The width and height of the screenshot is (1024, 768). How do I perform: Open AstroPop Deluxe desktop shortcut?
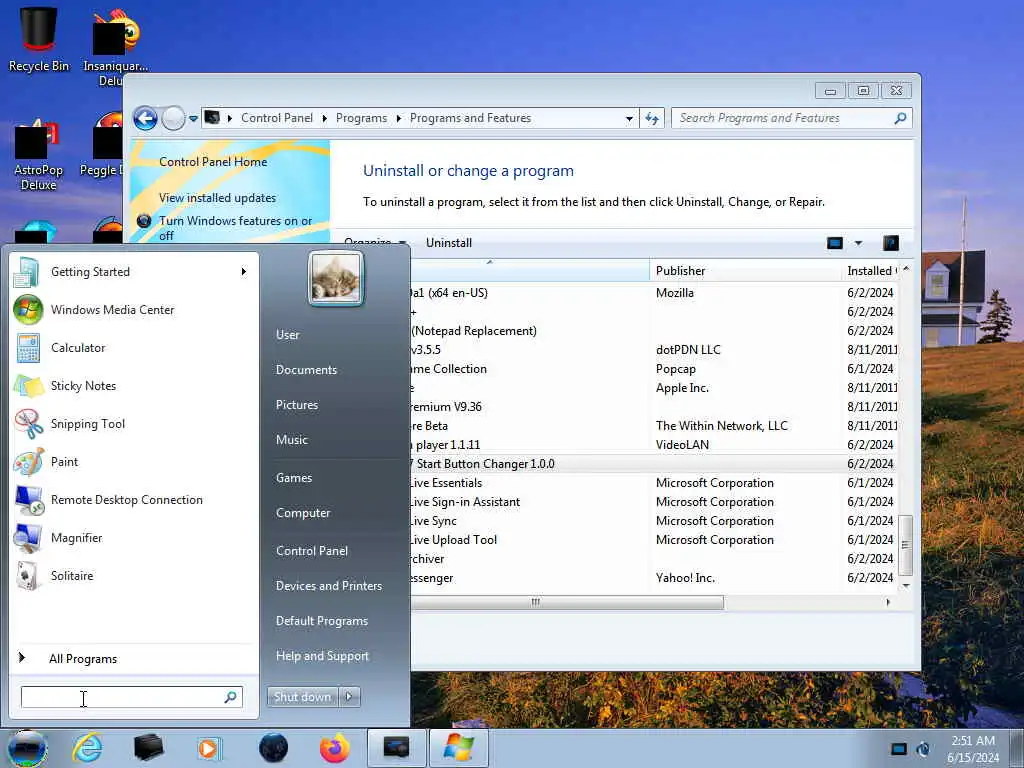click(x=38, y=155)
